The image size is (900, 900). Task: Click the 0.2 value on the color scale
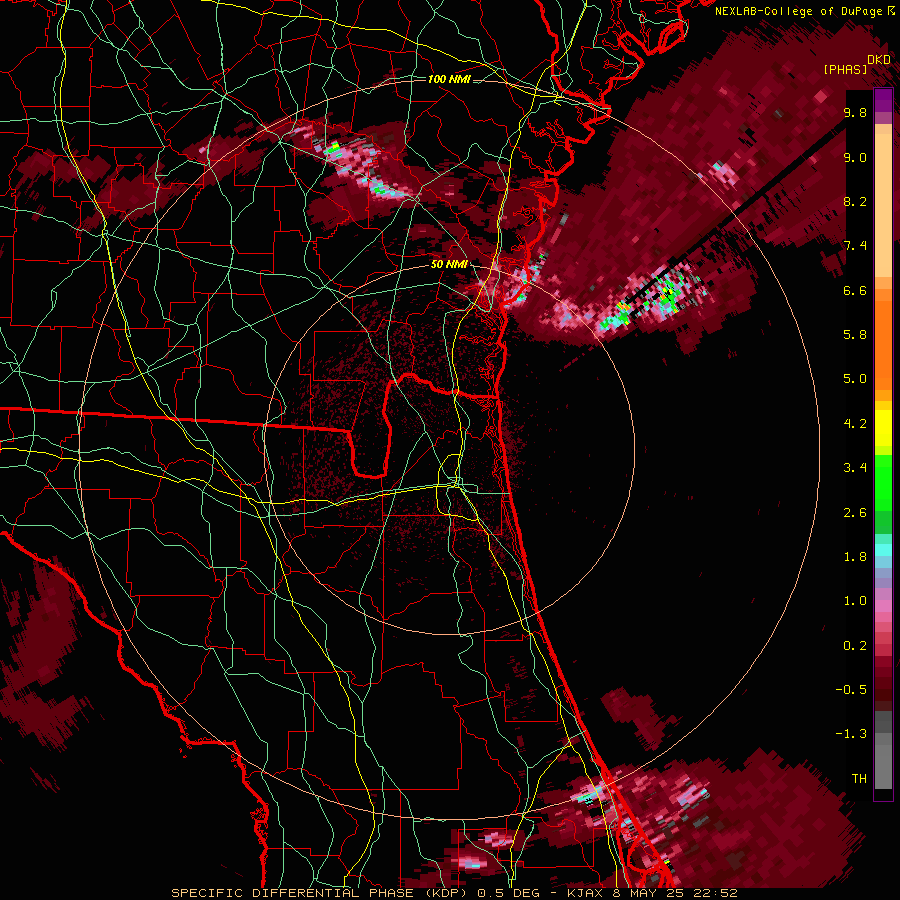pyautogui.click(x=855, y=646)
